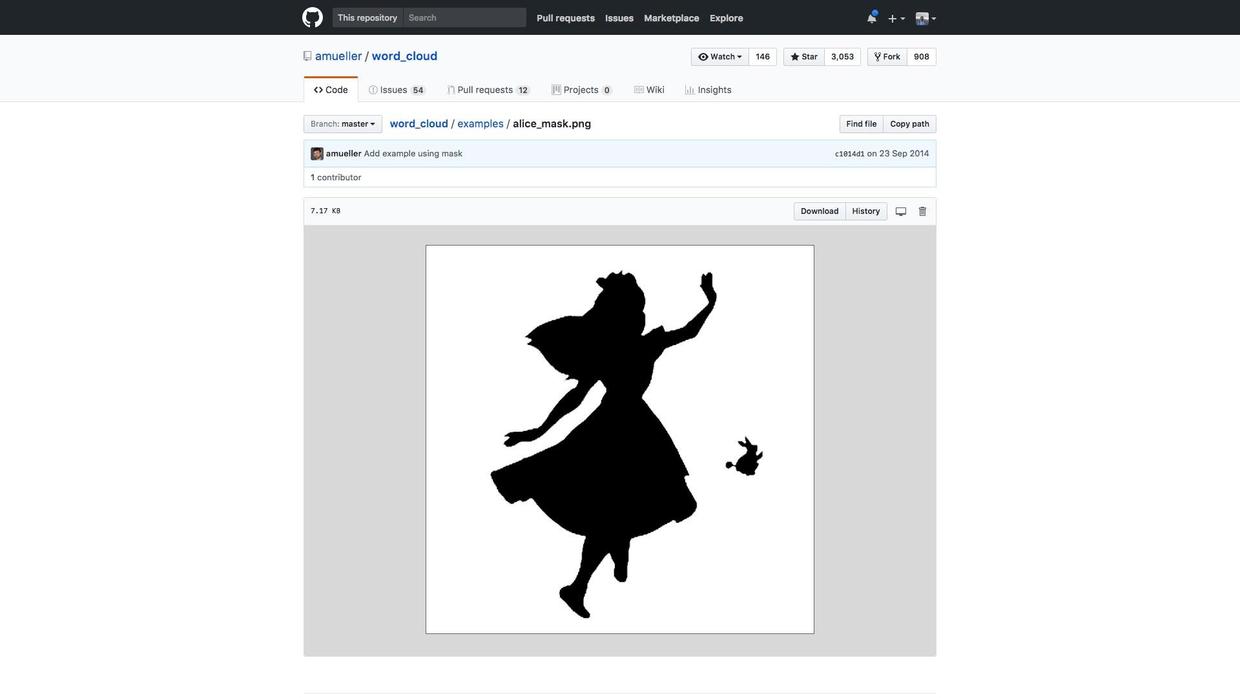This screenshot has height=698, width=1240.
Task: Click amueller's avatar in commit row
Action: (317, 154)
